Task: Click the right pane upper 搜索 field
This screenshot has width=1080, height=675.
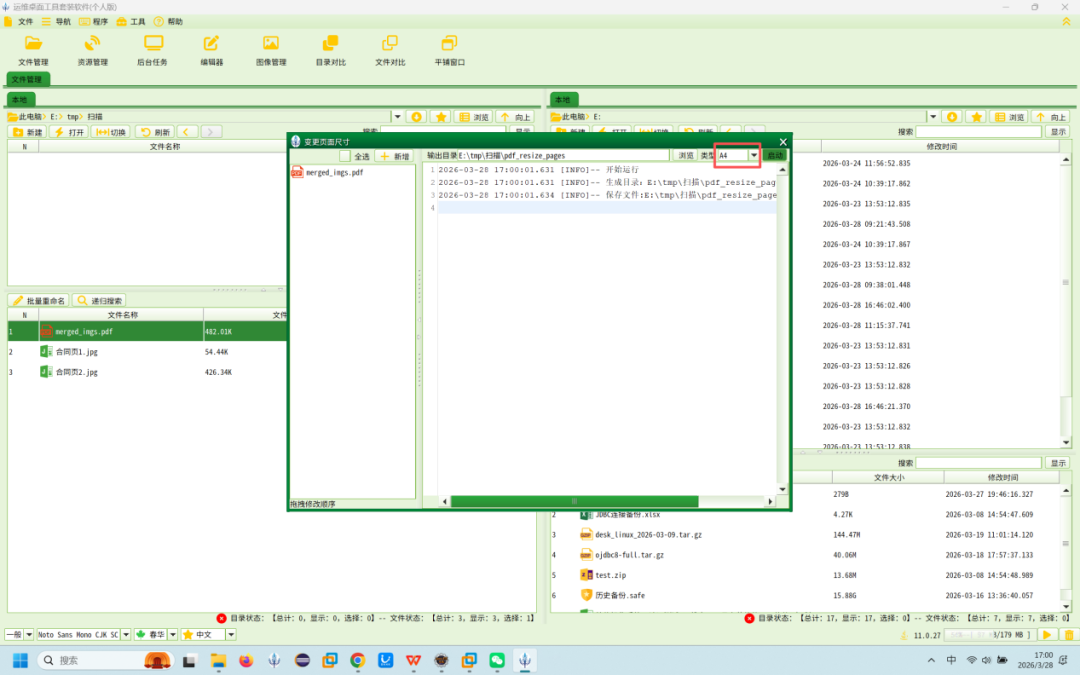Action: coord(979,132)
